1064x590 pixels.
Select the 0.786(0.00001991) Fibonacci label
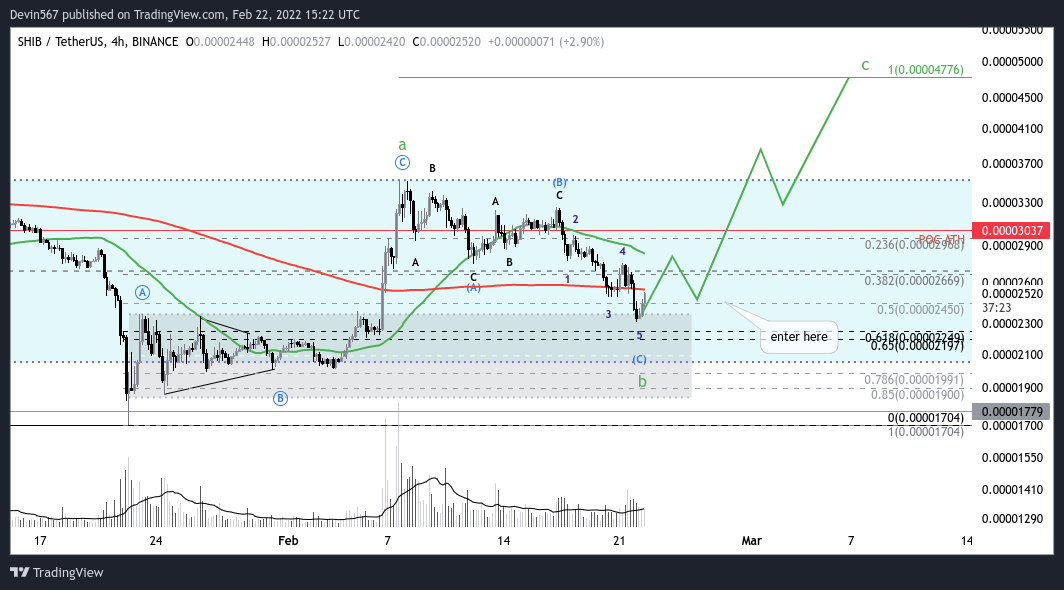pos(914,380)
